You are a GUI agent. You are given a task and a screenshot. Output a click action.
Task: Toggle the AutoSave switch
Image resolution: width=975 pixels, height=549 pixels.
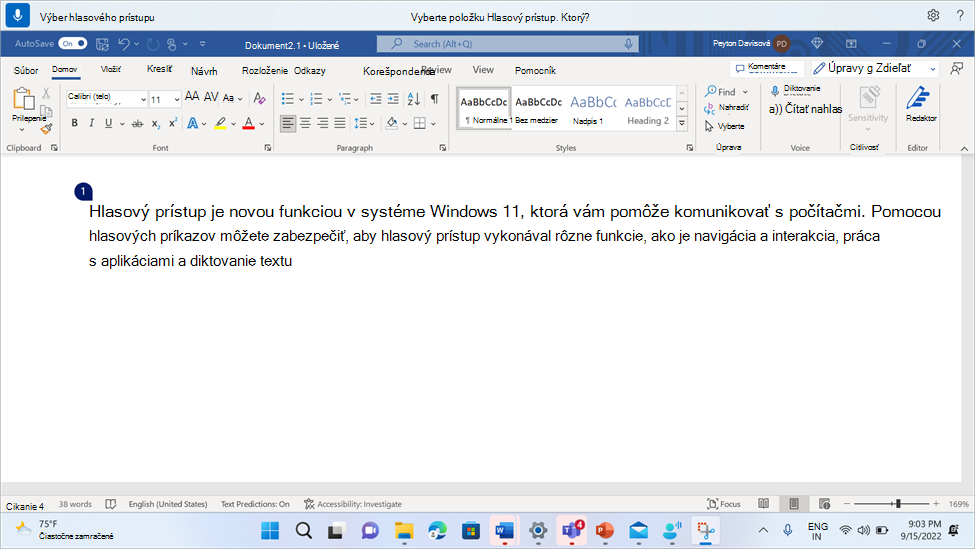coord(73,44)
